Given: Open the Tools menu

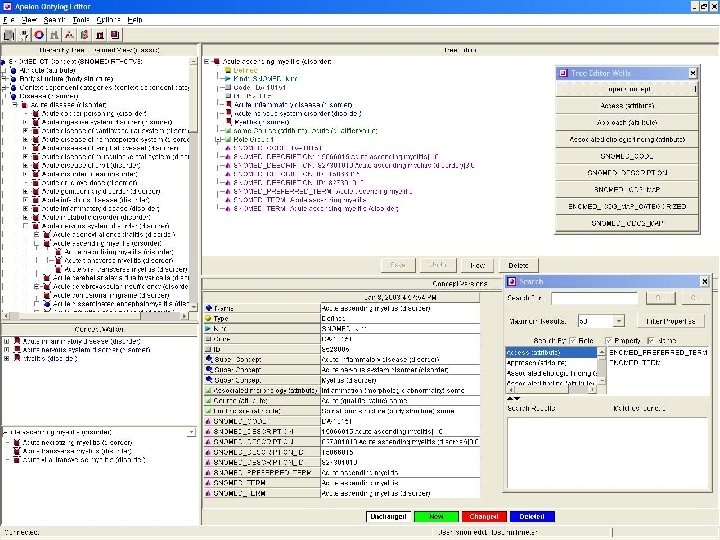Looking at the screenshot, I should [81, 19].
